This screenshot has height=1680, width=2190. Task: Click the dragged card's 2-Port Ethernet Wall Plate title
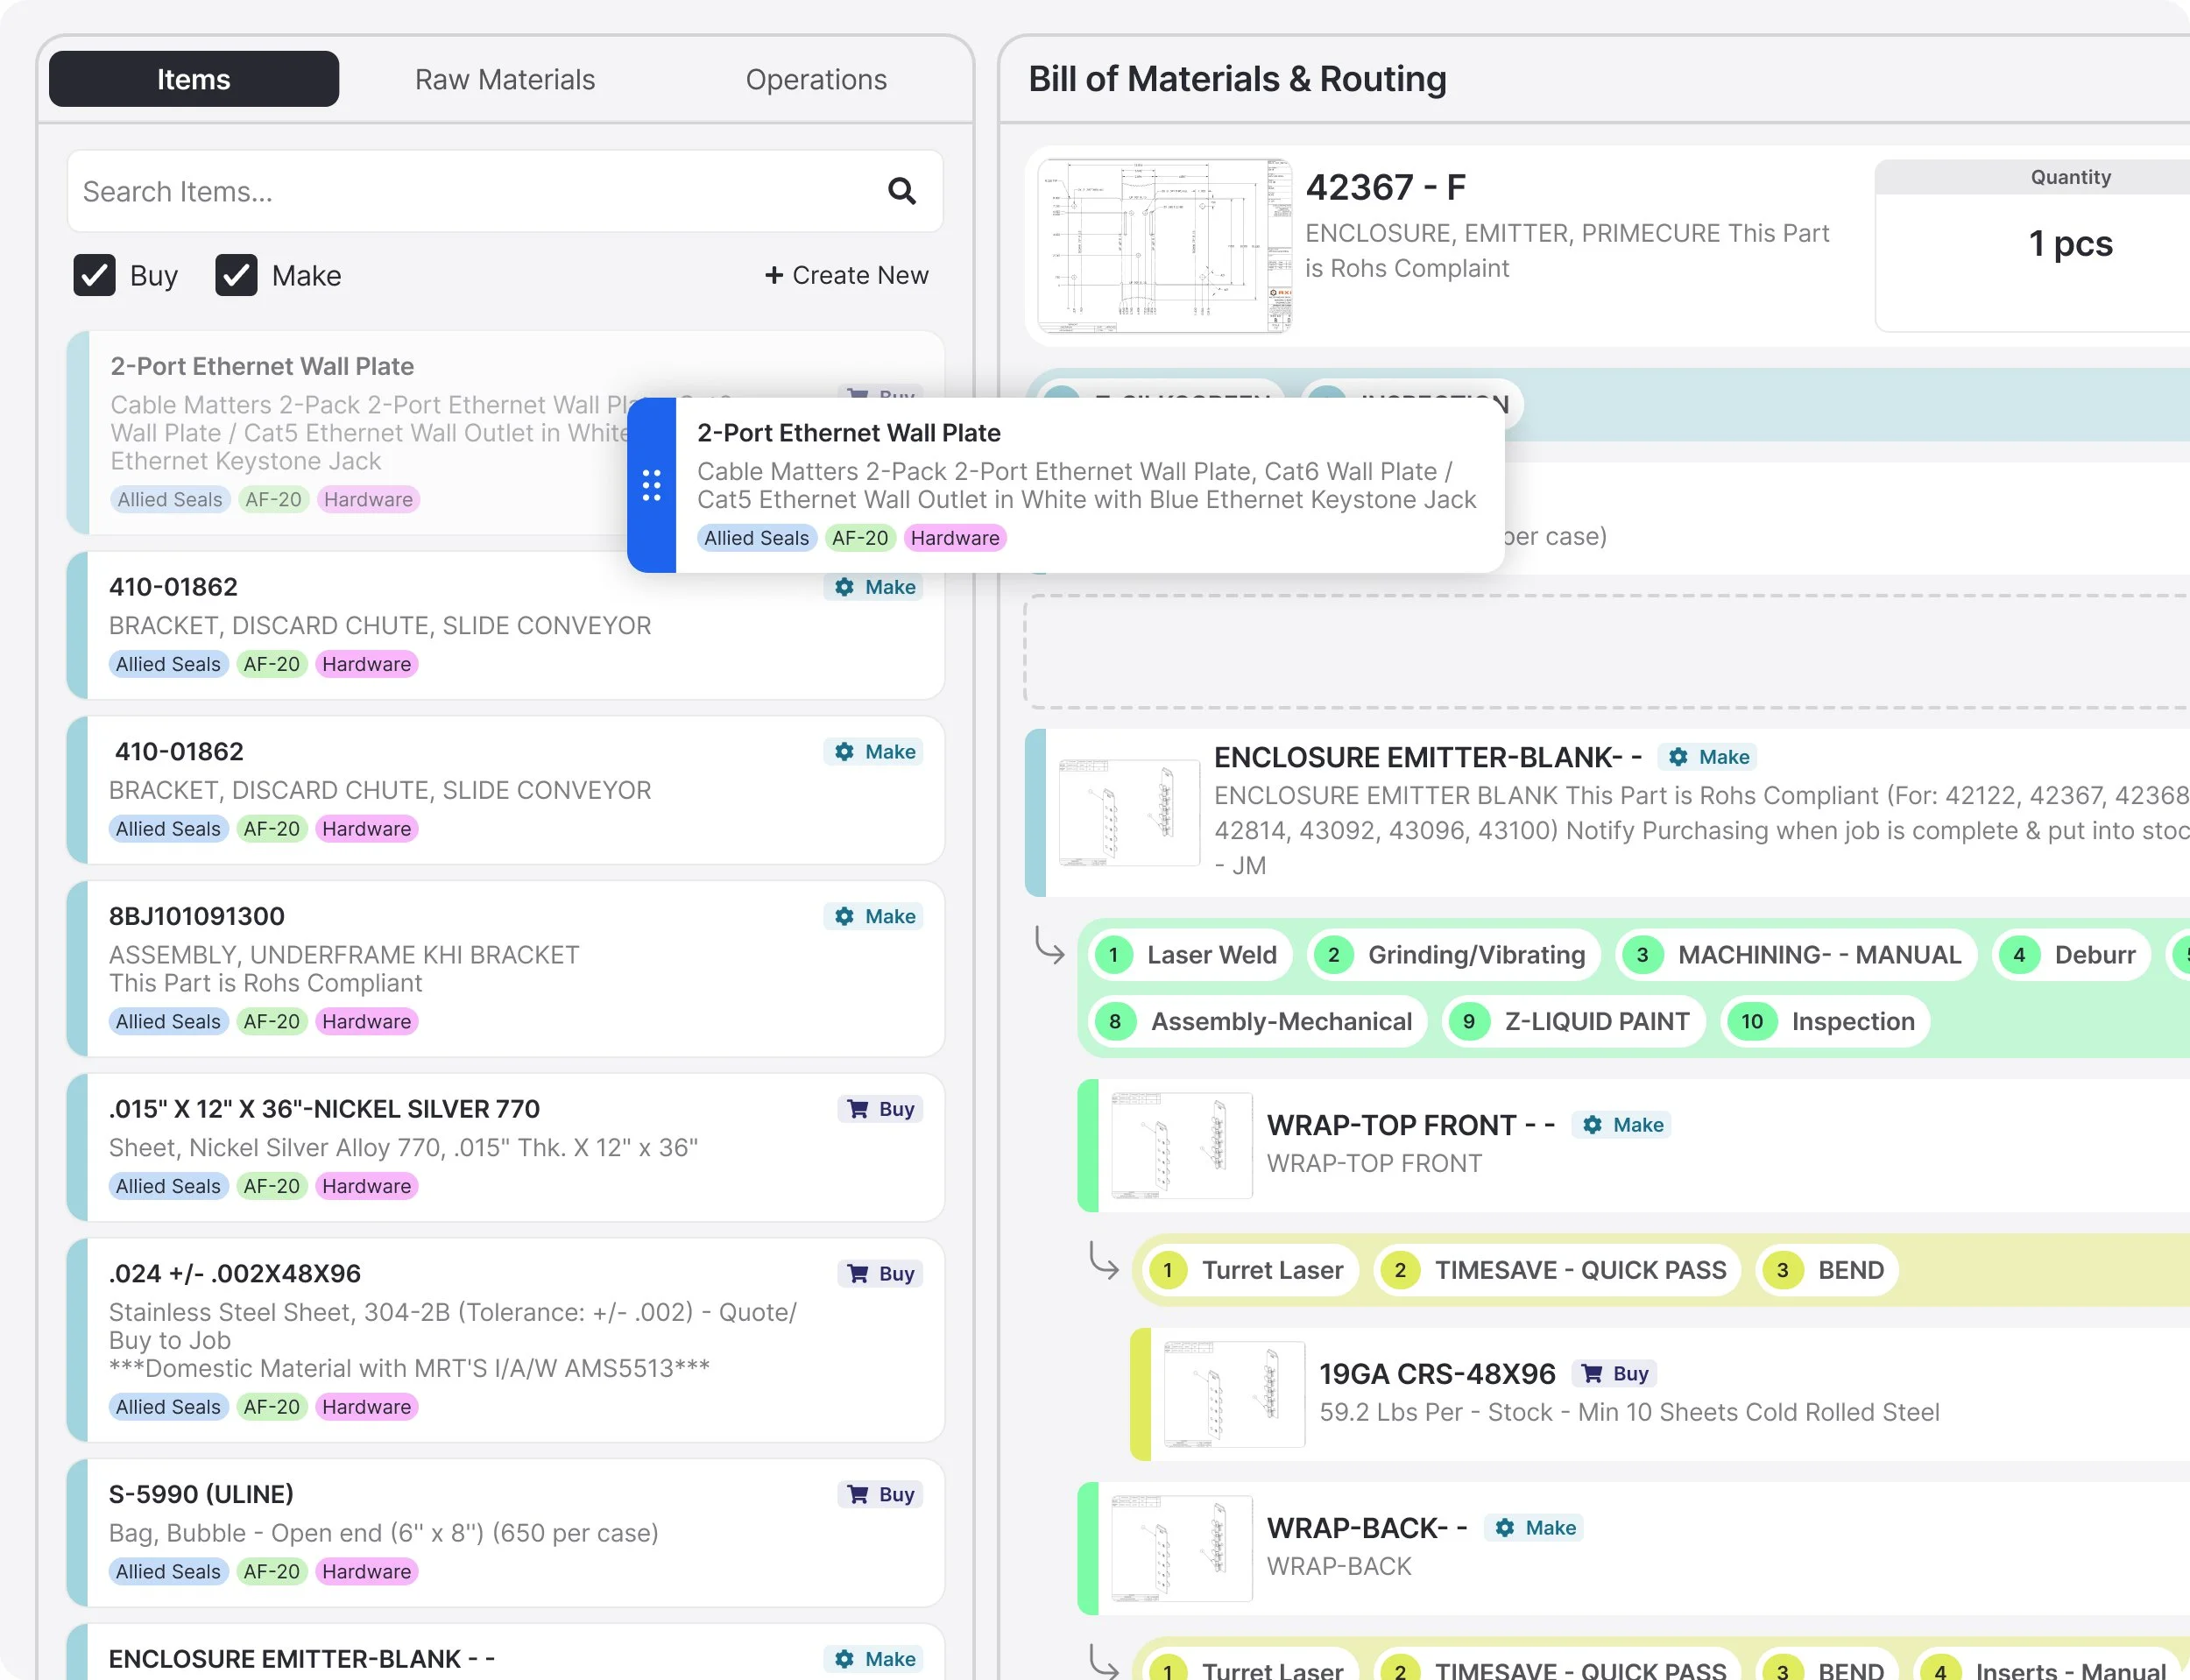pyautogui.click(x=849, y=433)
